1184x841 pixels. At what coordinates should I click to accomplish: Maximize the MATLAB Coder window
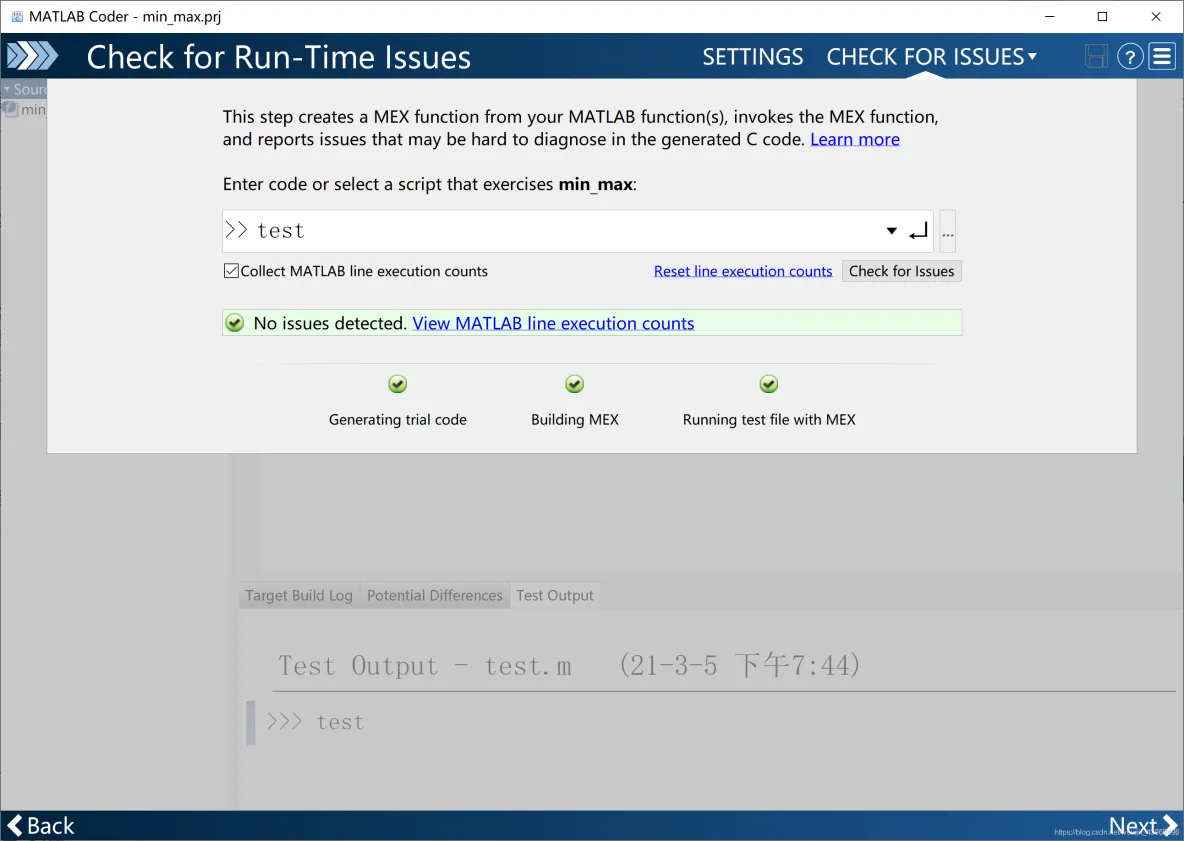[1102, 16]
